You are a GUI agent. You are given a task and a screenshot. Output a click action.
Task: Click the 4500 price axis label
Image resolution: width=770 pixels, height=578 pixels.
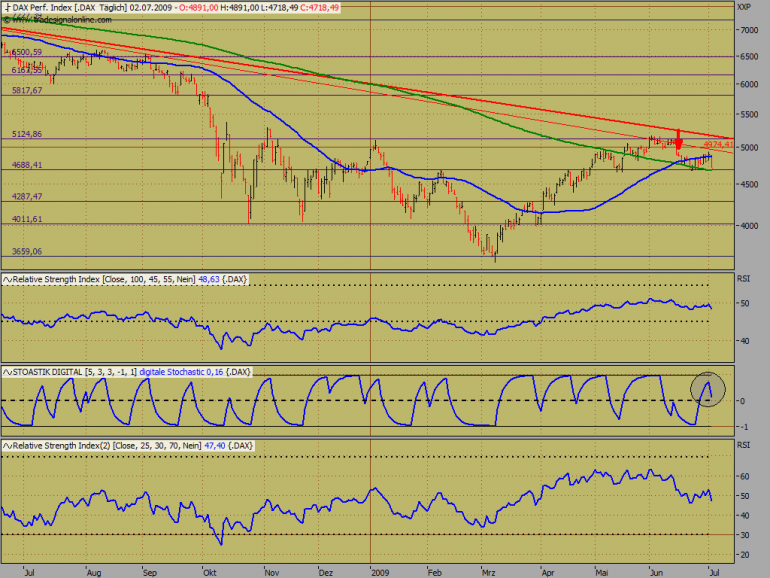coord(749,184)
